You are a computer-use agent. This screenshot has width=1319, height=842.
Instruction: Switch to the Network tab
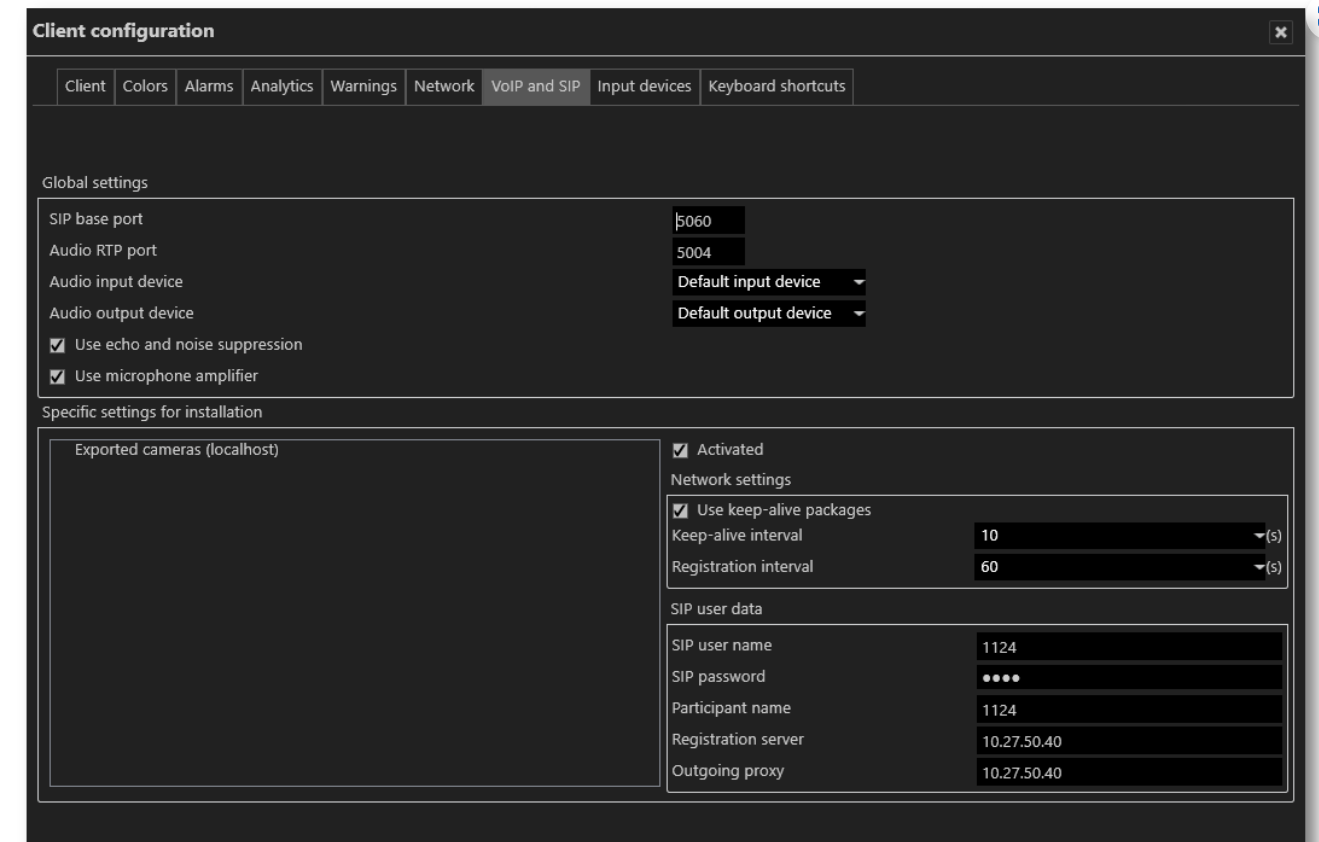click(x=444, y=86)
